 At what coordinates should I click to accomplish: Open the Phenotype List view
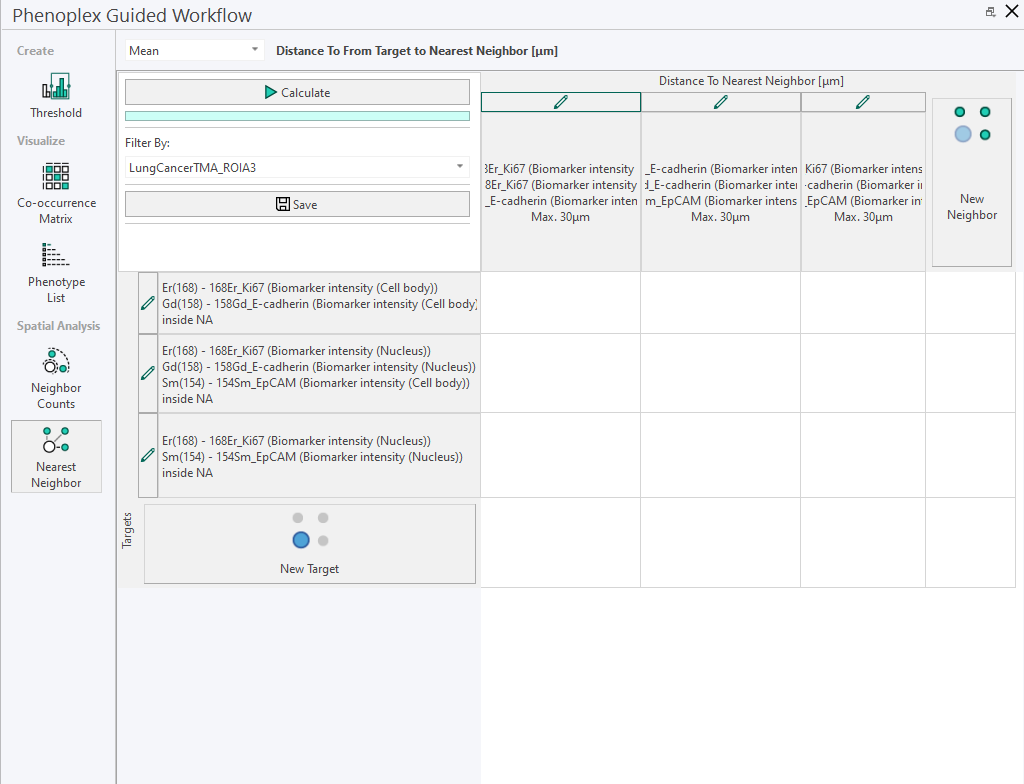tap(56, 273)
